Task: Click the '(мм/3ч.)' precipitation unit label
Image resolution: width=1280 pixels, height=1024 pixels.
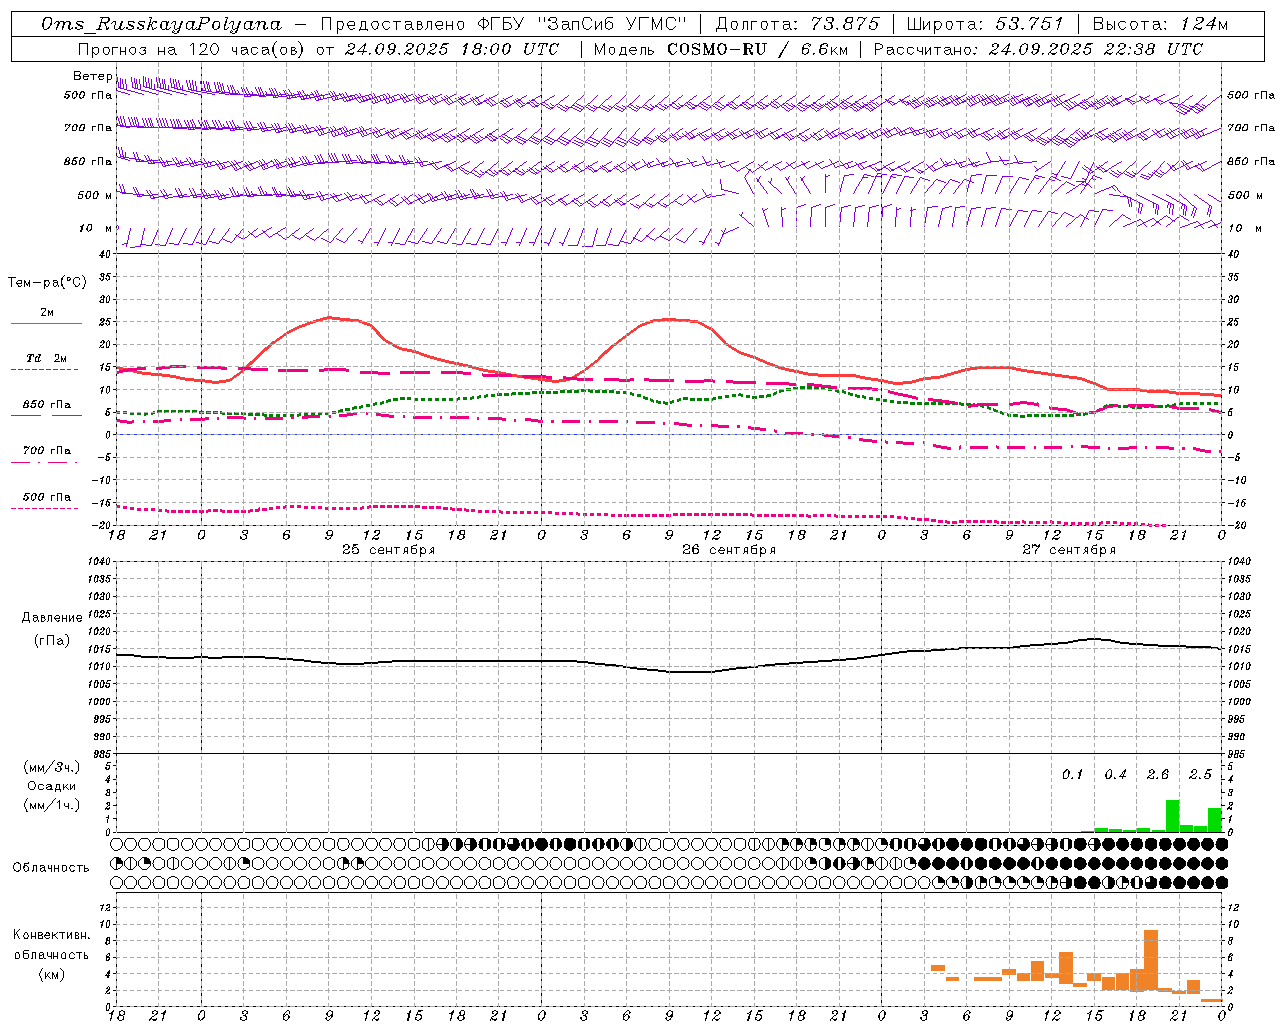Action: click(x=52, y=767)
